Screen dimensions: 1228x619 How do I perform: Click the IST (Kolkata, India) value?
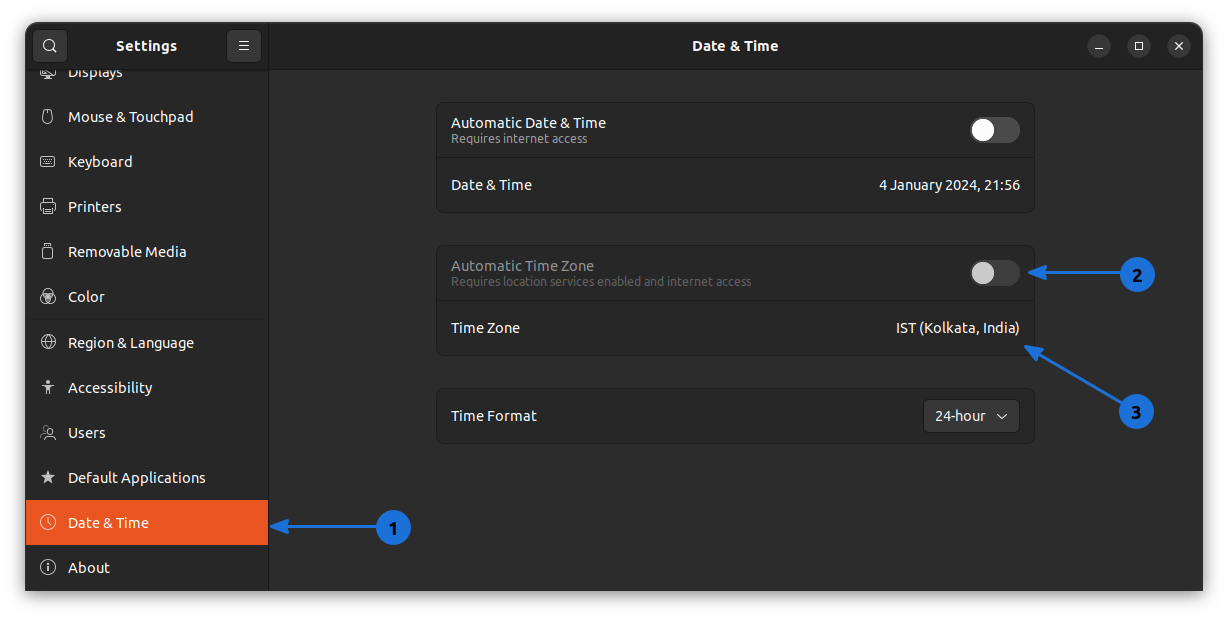[x=958, y=328]
